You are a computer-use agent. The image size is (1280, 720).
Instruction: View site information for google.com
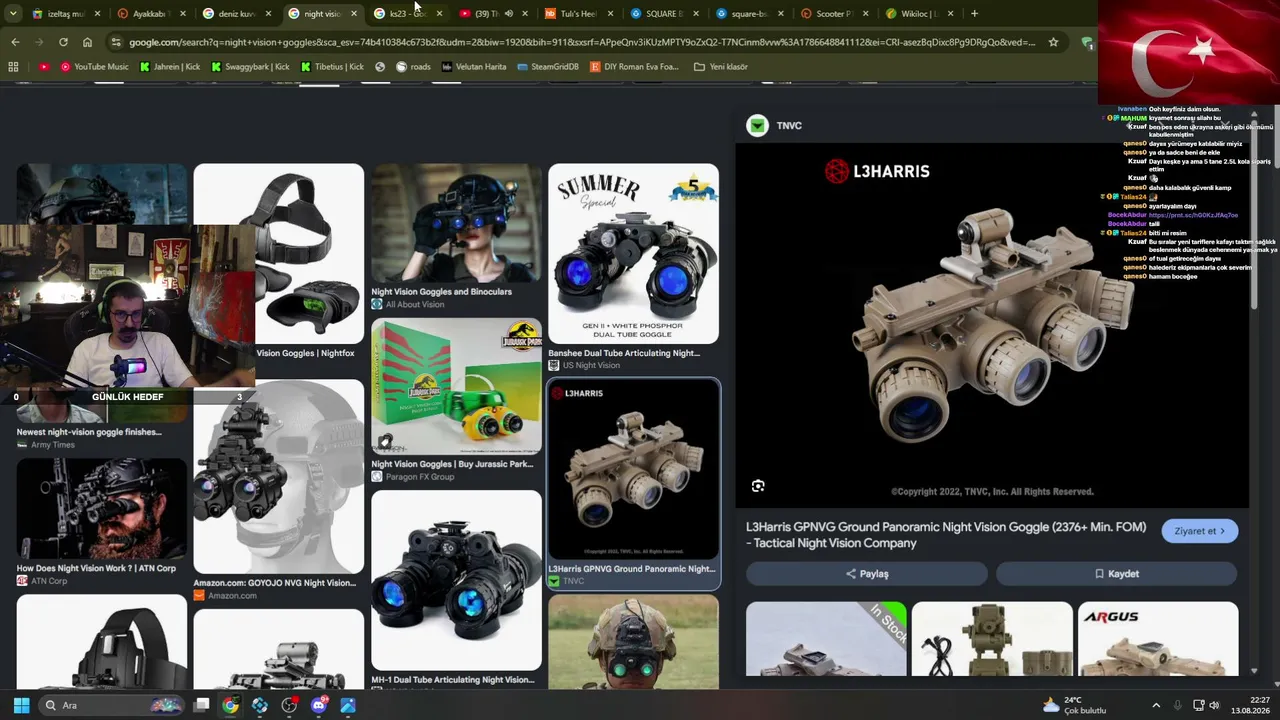click(116, 42)
